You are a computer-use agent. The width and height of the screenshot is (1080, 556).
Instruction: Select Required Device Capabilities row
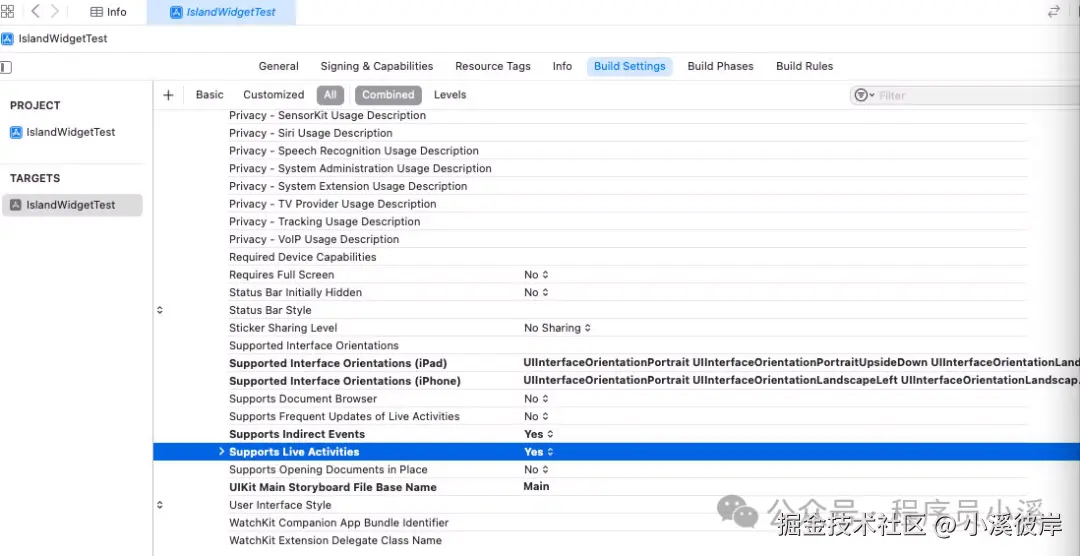[x=302, y=257]
